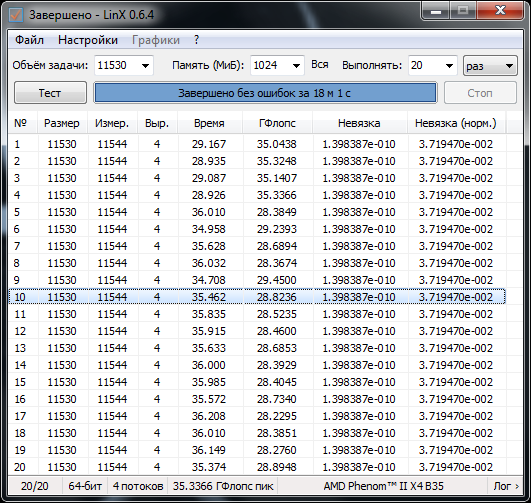Minimize the LinX window

[x=436, y=11]
